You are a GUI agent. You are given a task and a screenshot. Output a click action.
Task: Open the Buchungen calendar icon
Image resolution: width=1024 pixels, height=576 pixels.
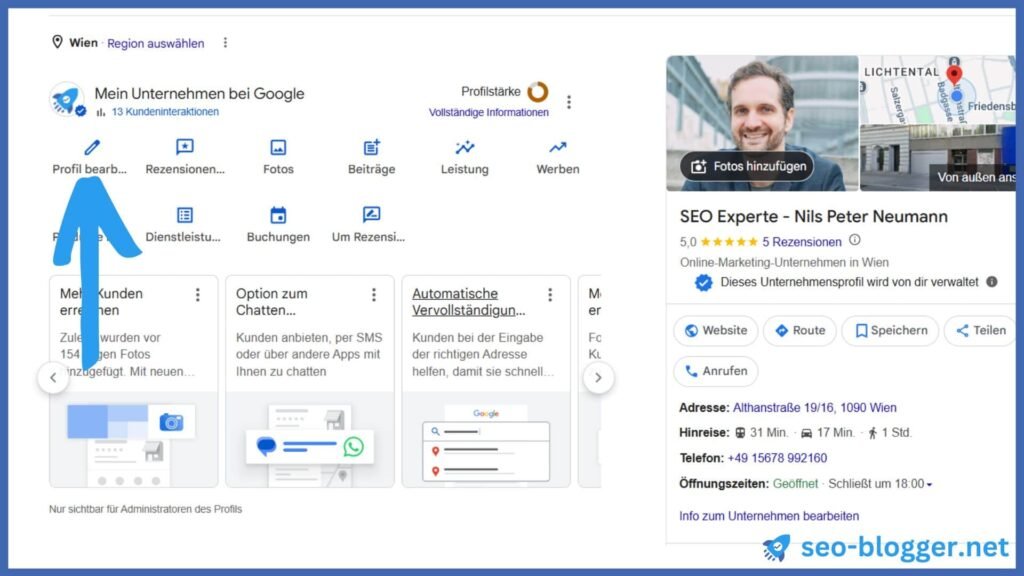(278, 215)
